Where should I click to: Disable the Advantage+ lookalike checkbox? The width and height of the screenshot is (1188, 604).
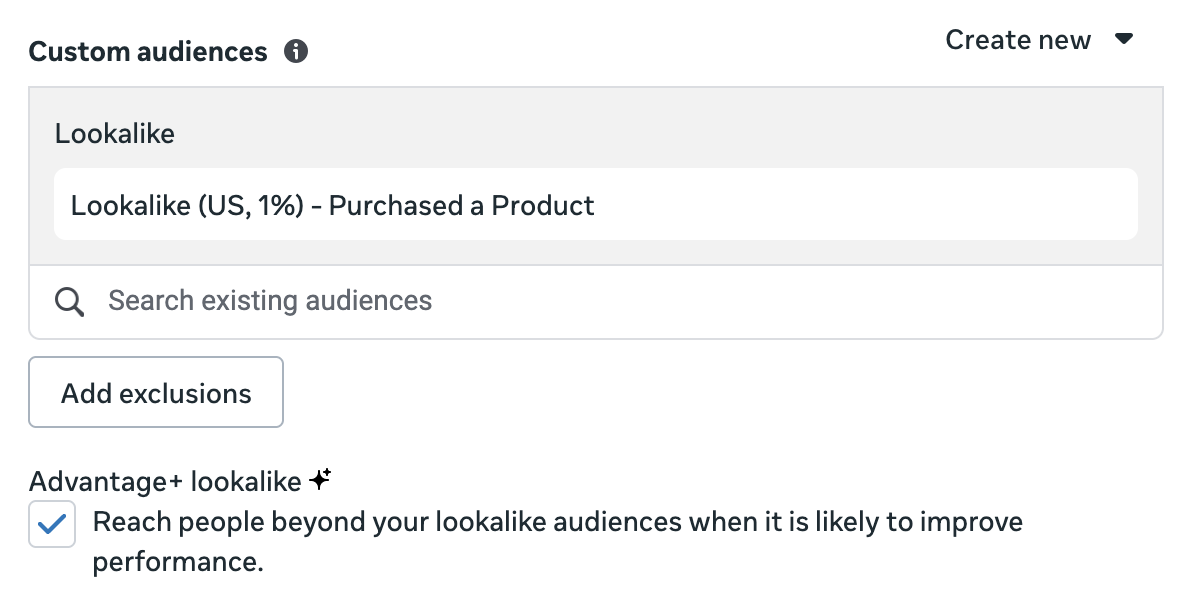pyautogui.click(x=52, y=524)
